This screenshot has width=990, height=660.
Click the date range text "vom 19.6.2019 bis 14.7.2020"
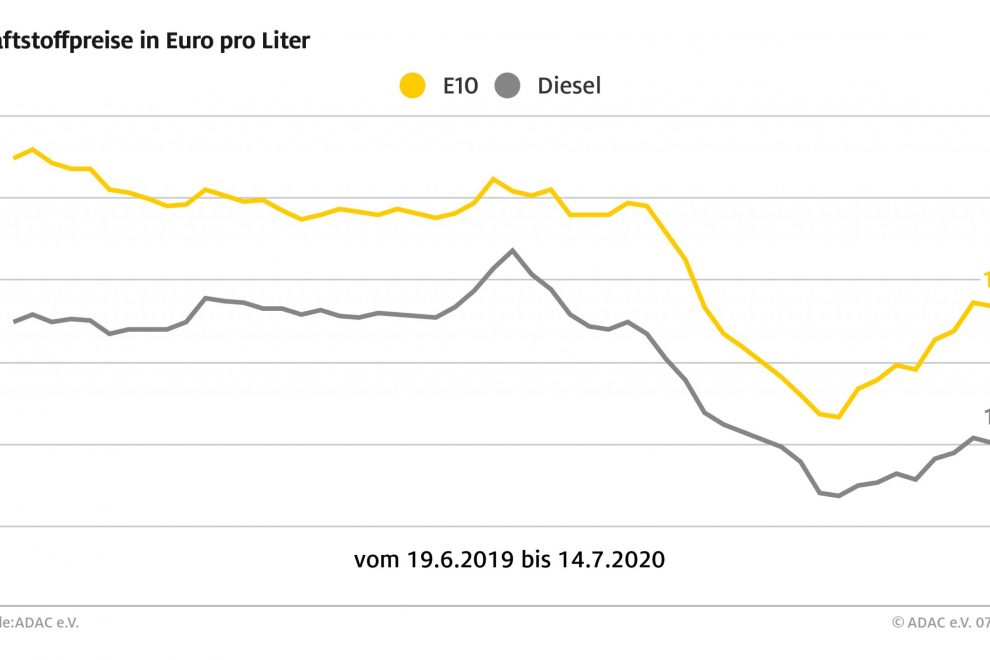[509, 560]
